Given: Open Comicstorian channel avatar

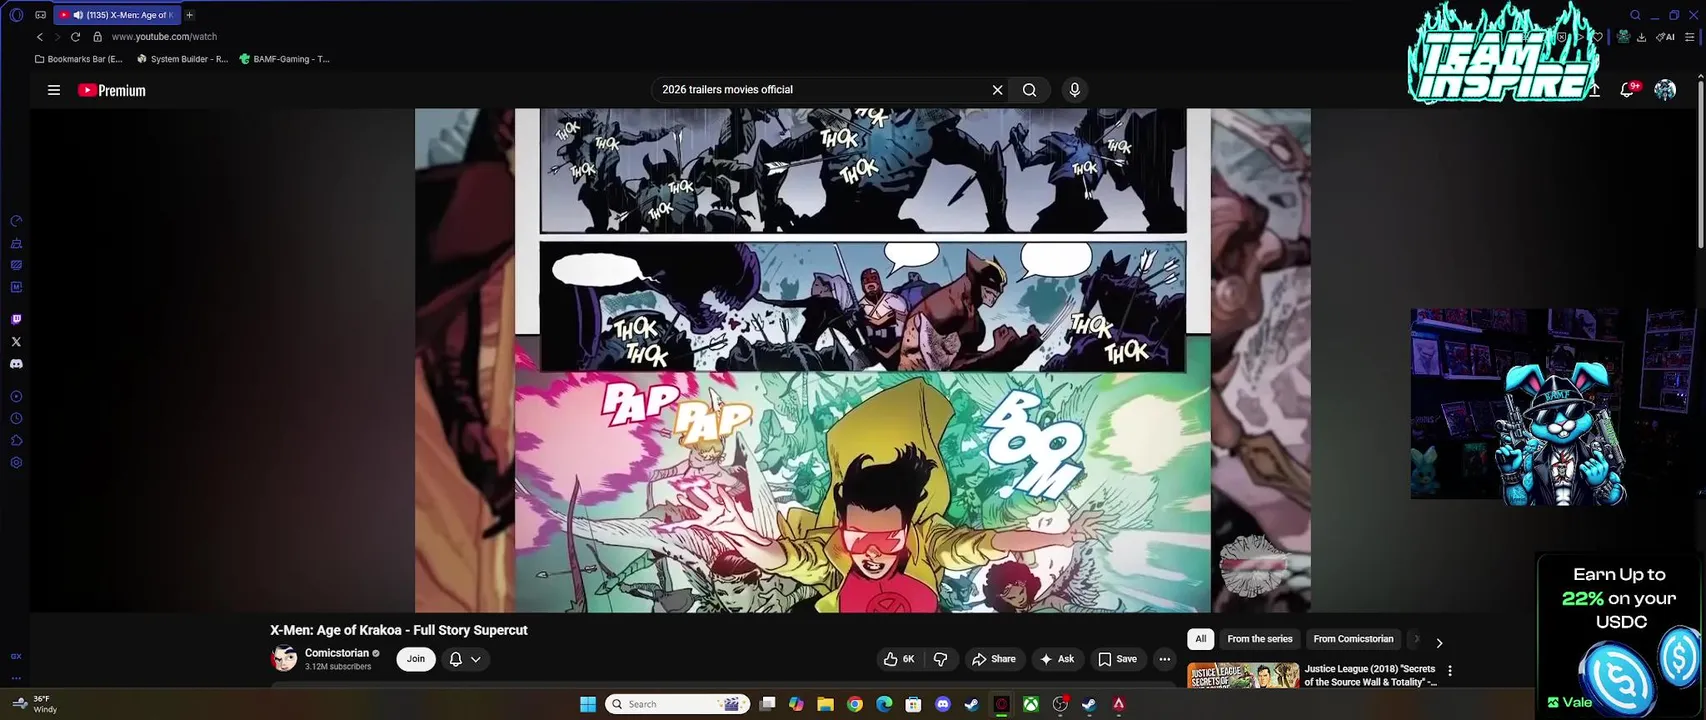Looking at the screenshot, I should 284,659.
